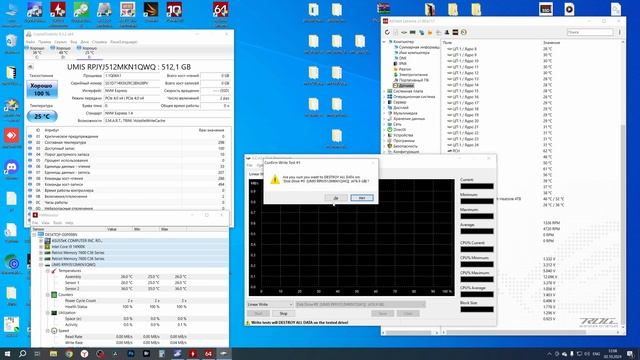The height and width of the screenshot is (360, 640).
Task: Open Справка menu in CrystalDiskInfo
Action: (99, 42)
